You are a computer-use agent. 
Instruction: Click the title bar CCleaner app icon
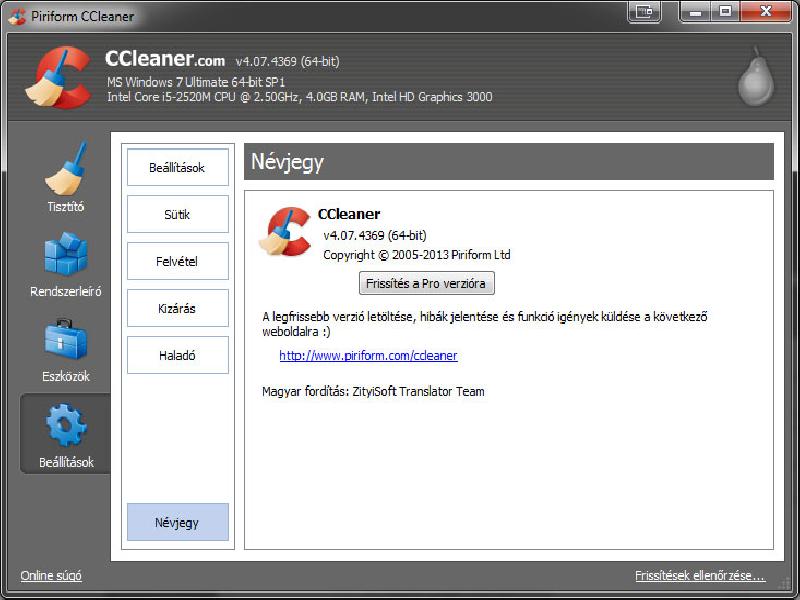tap(17, 16)
